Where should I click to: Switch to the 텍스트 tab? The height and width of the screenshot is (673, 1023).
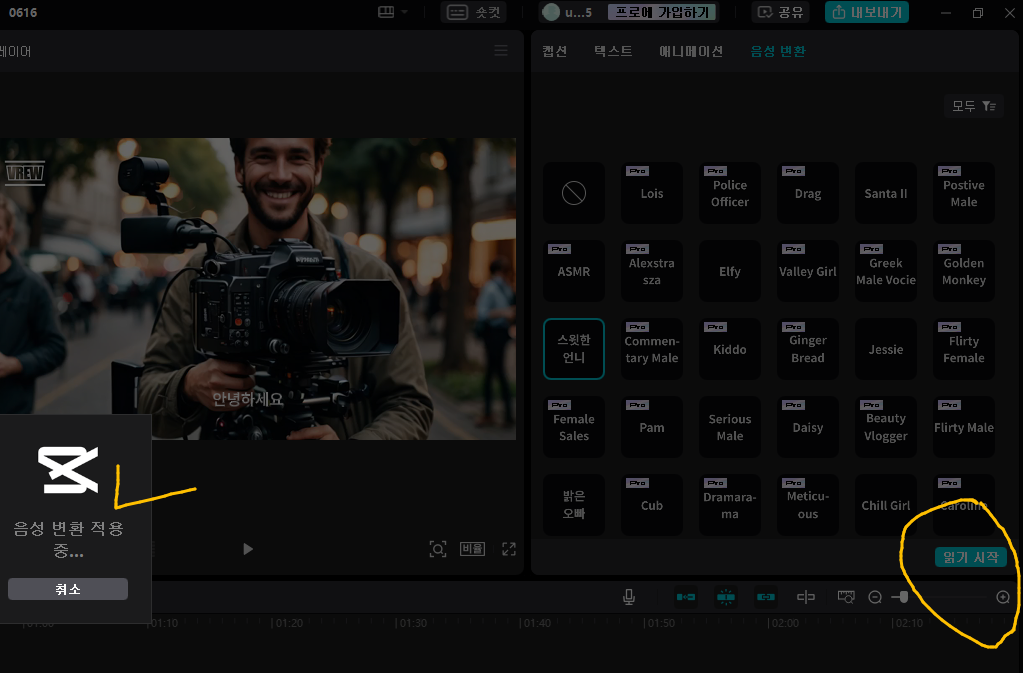click(x=613, y=51)
